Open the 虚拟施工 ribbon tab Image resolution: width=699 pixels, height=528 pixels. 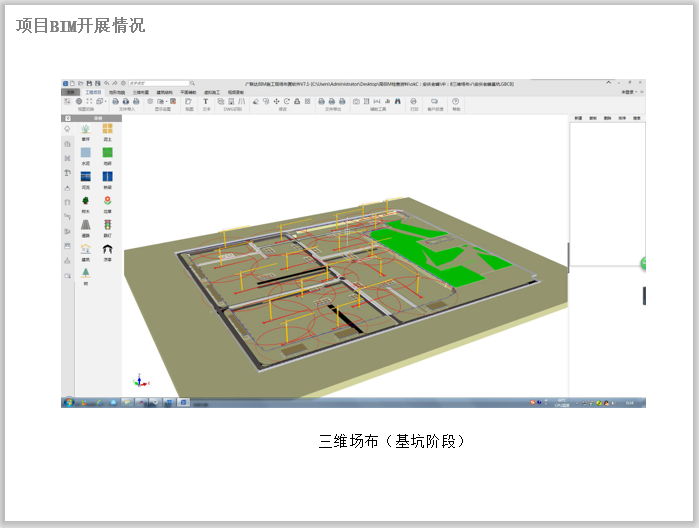point(212,92)
